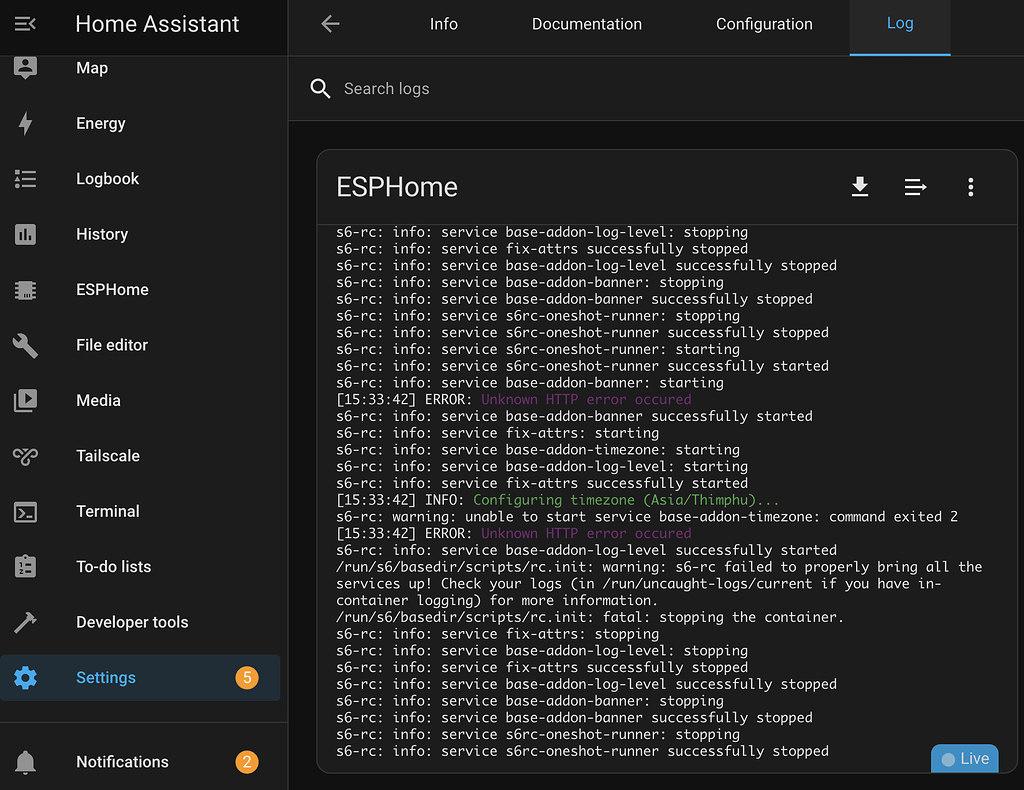This screenshot has width=1024, height=790.
Task: Open the Logbook from the sidebar
Action: click(108, 178)
